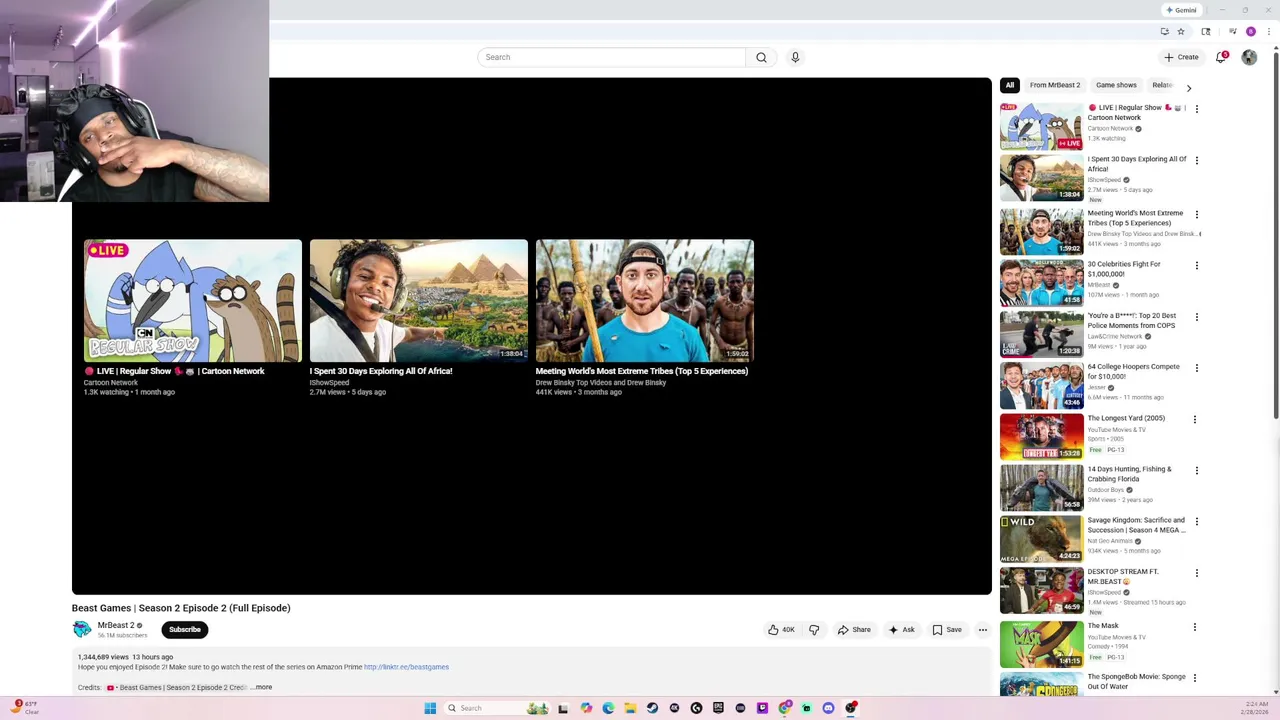The height and width of the screenshot is (720, 1280).
Task: Open options for Top 20 Police Moments video
Action: coord(1197,317)
